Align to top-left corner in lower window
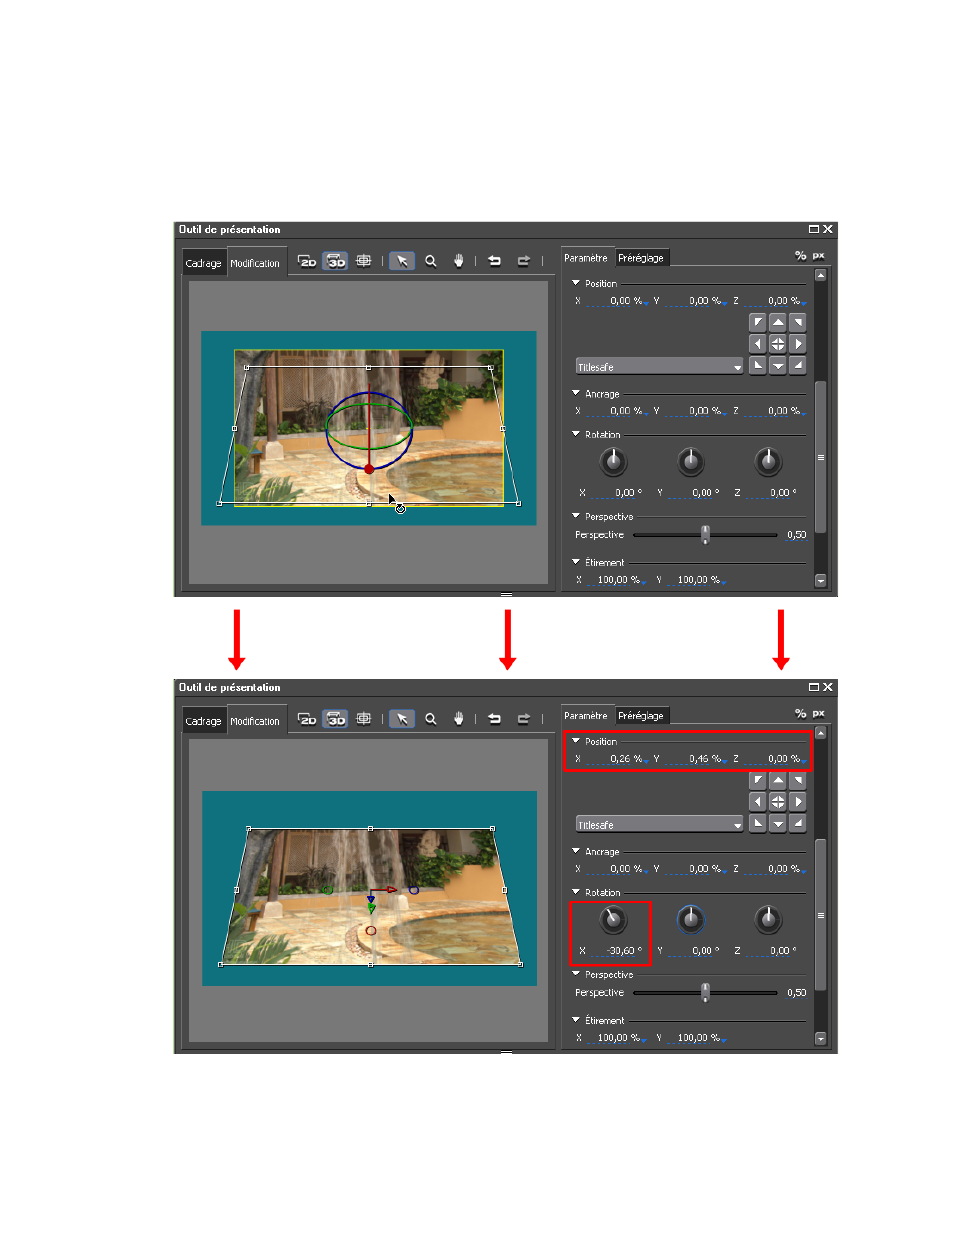 758,780
